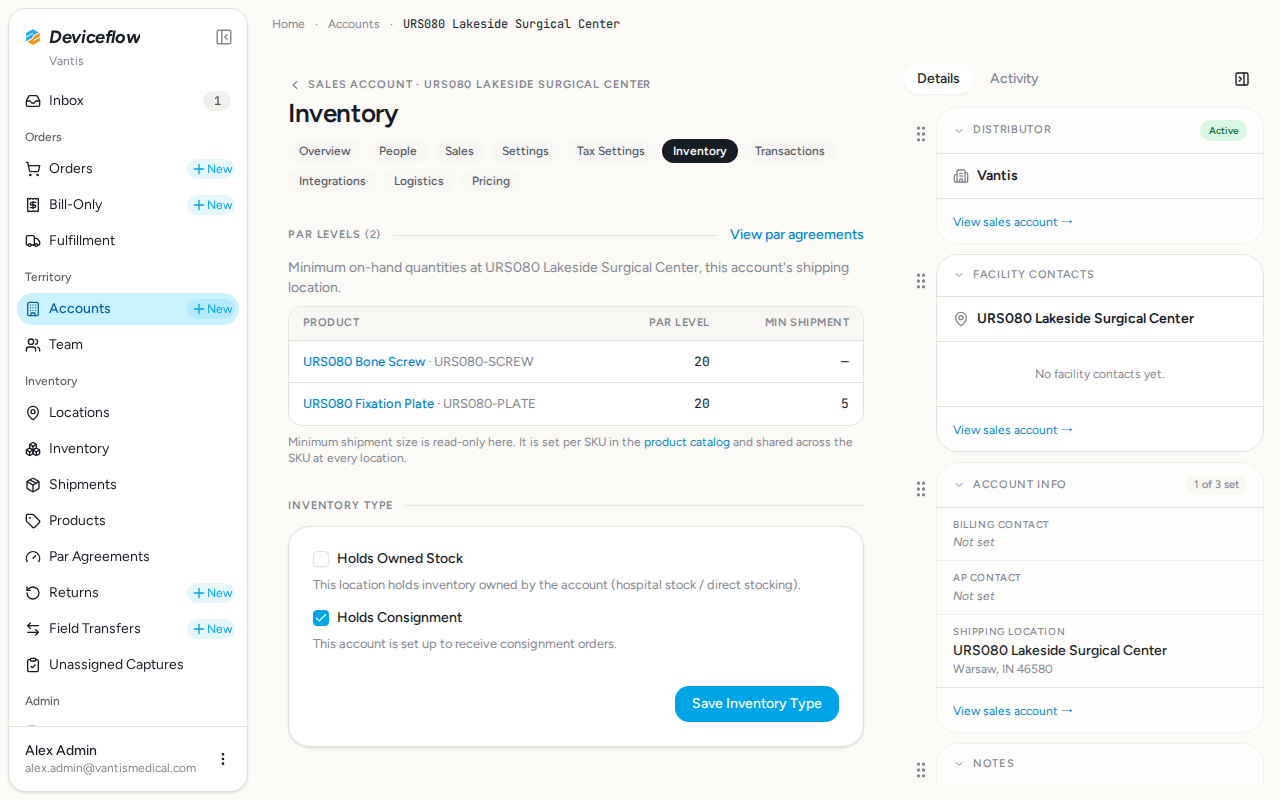Viewport: 1280px width, 800px height.
Task: Click the Accounts building icon
Action: click(x=33, y=309)
